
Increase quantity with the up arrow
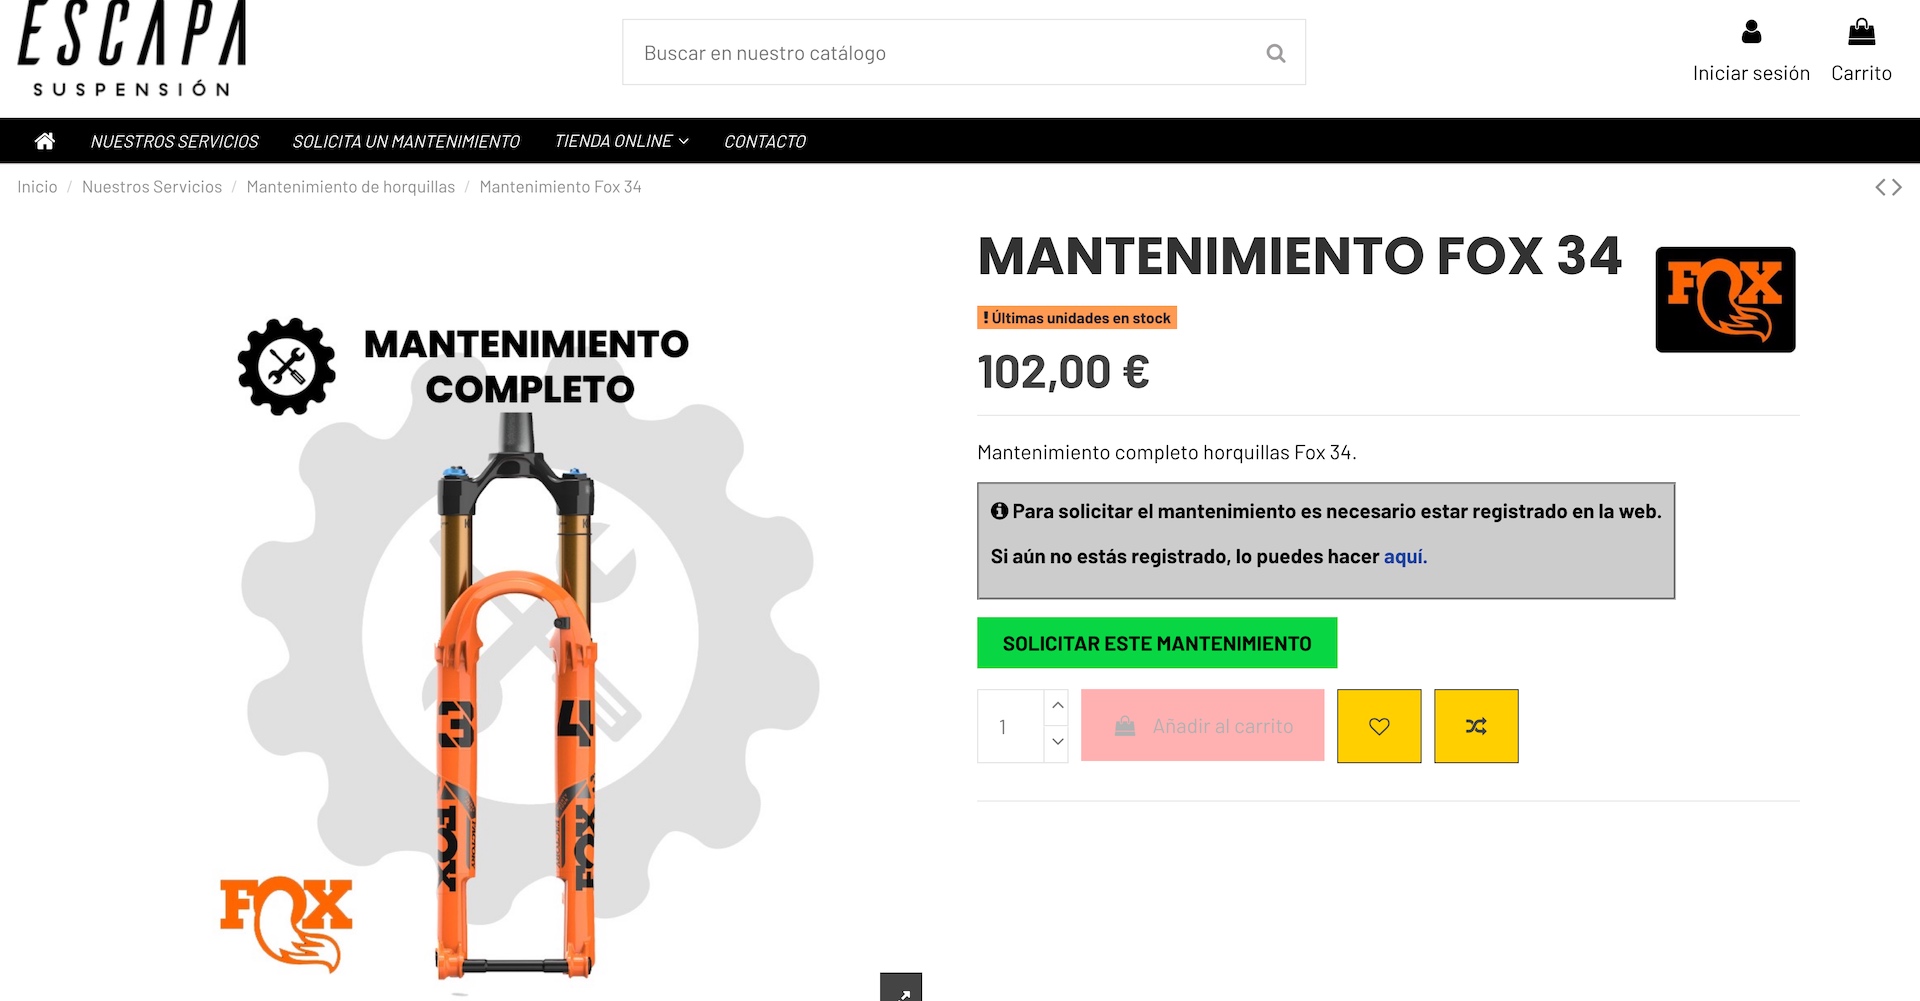tap(1057, 706)
